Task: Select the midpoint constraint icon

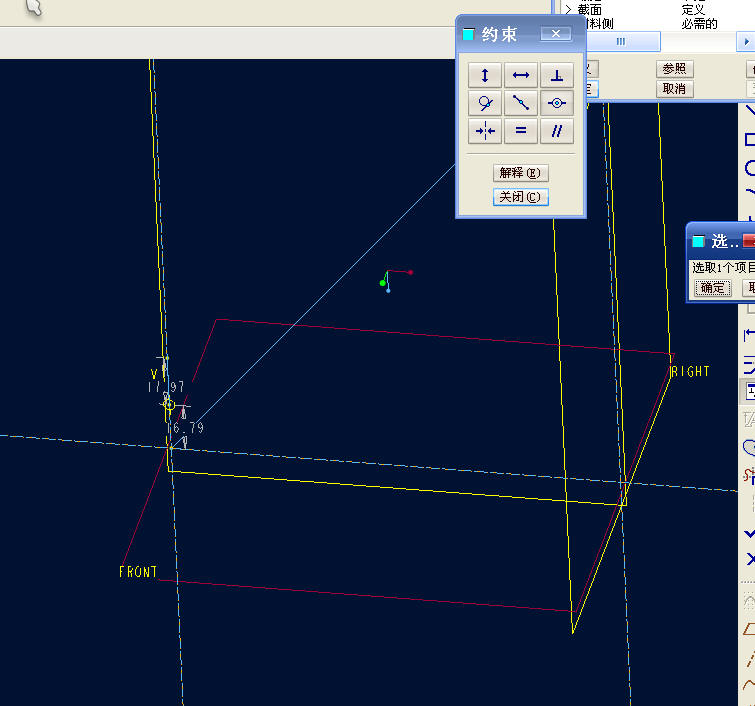Action: click(x=521, y=103)
